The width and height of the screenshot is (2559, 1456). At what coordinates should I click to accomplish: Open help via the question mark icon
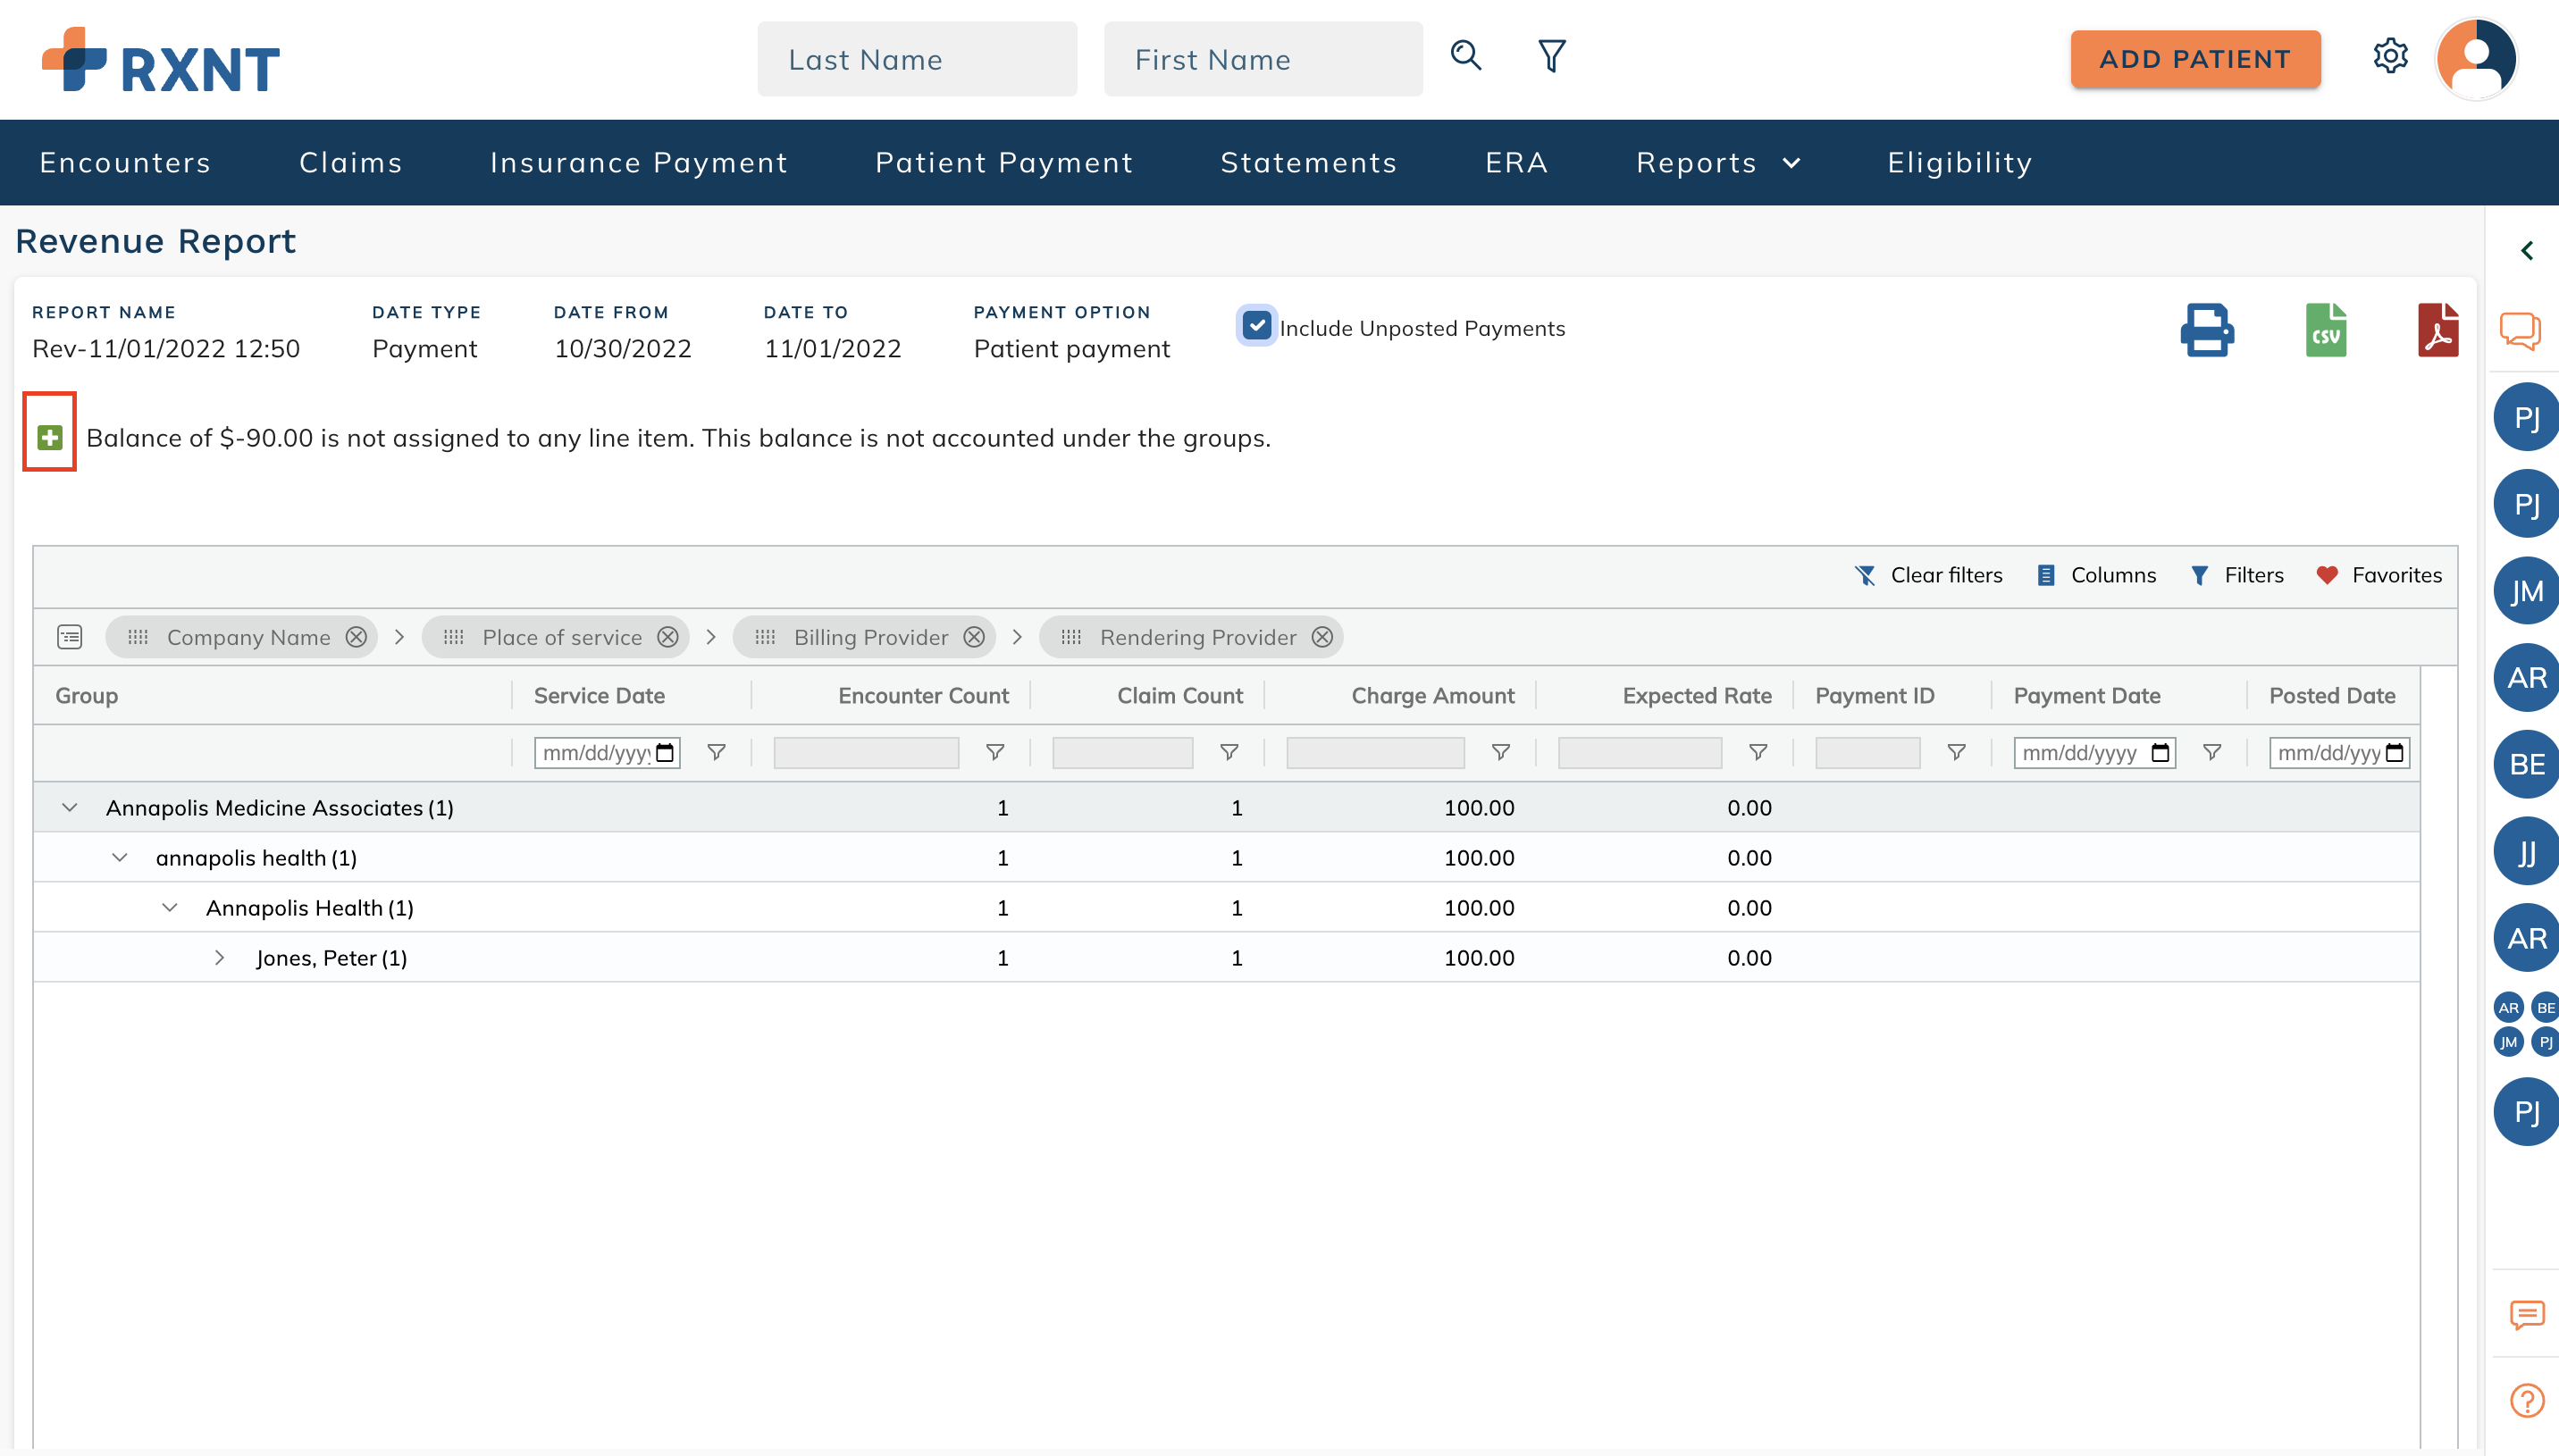tap(2526, 1400)
